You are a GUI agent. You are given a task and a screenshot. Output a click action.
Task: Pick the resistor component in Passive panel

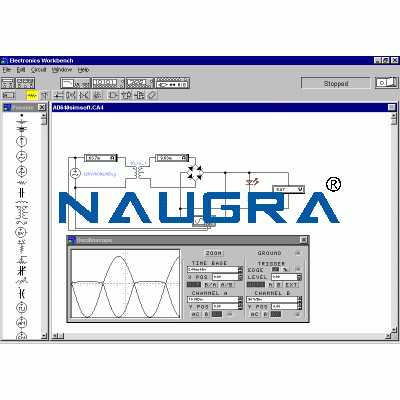22,183
